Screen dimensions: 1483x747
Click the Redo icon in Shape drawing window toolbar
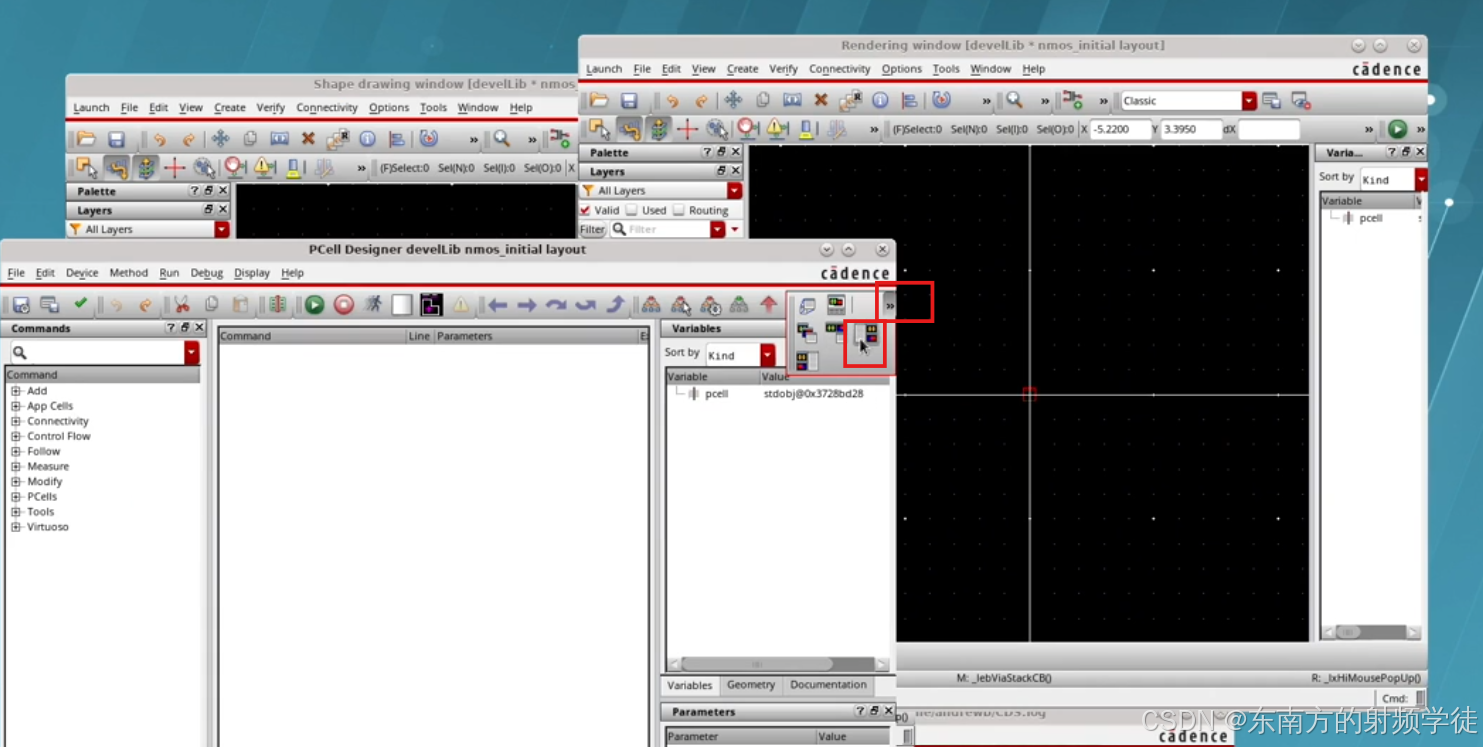(x=188, y=139)
